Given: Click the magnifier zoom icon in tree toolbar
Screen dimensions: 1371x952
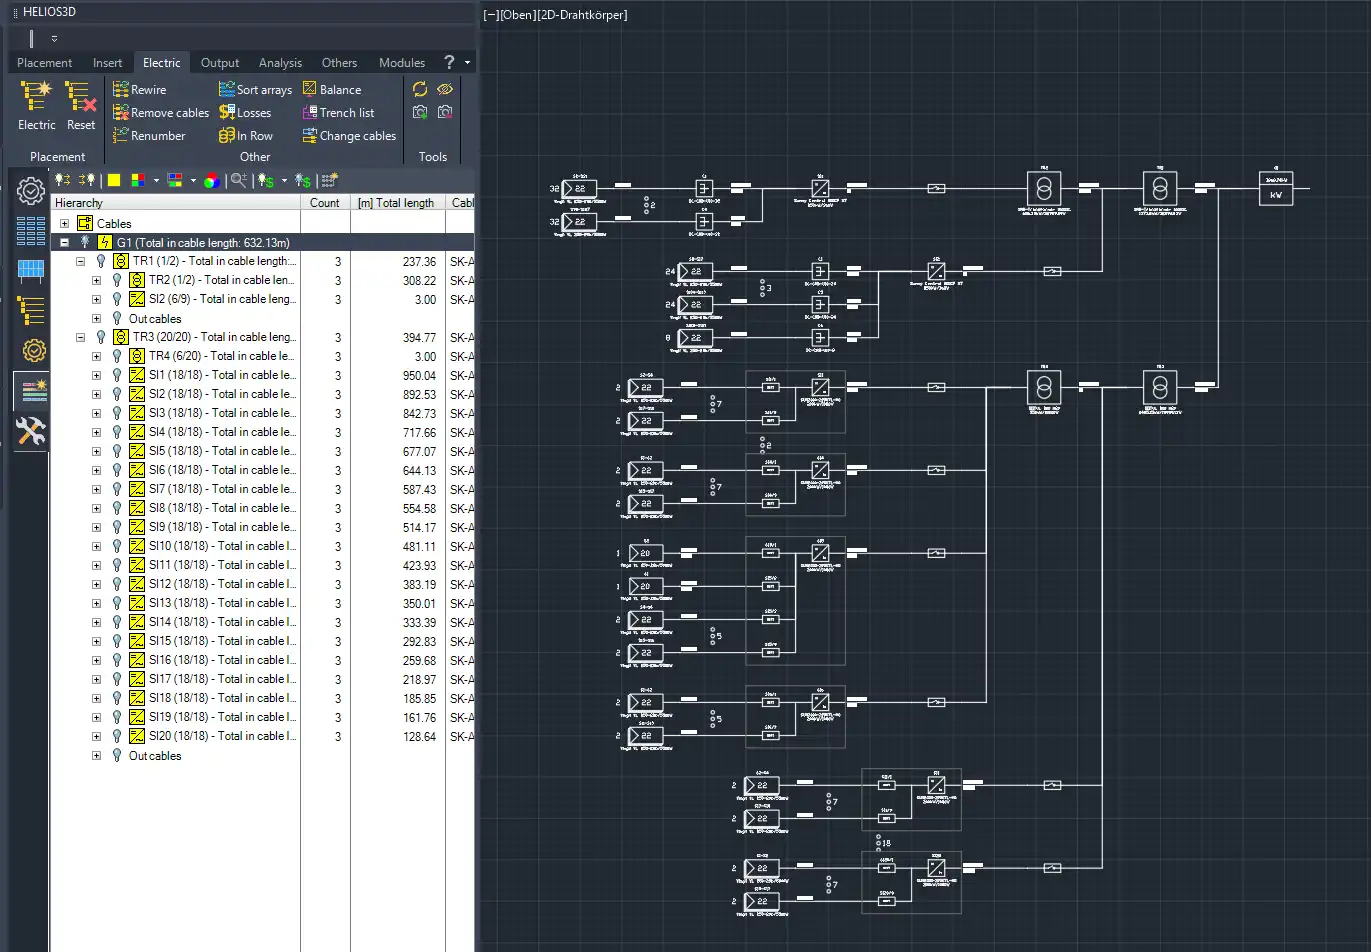Looking at the screenshot, I should [x=238, y=180].
